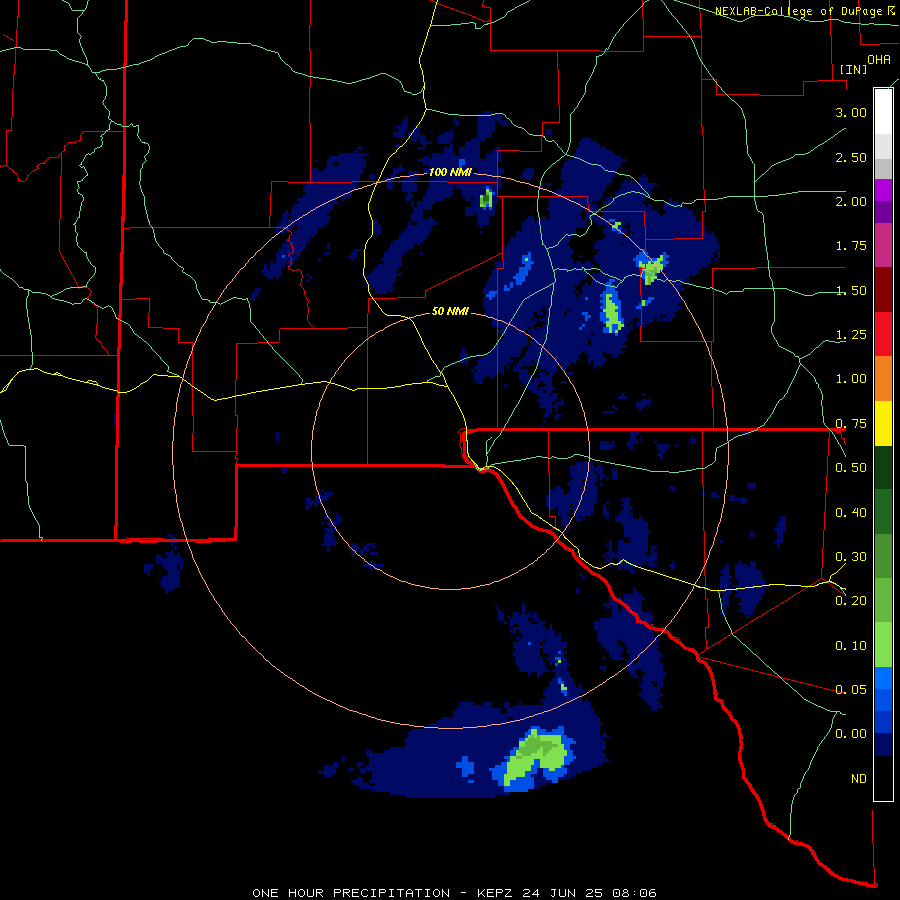Select the bright magenta legend swatch
Viewport: 900px width, 900px height.
[883, 190]
